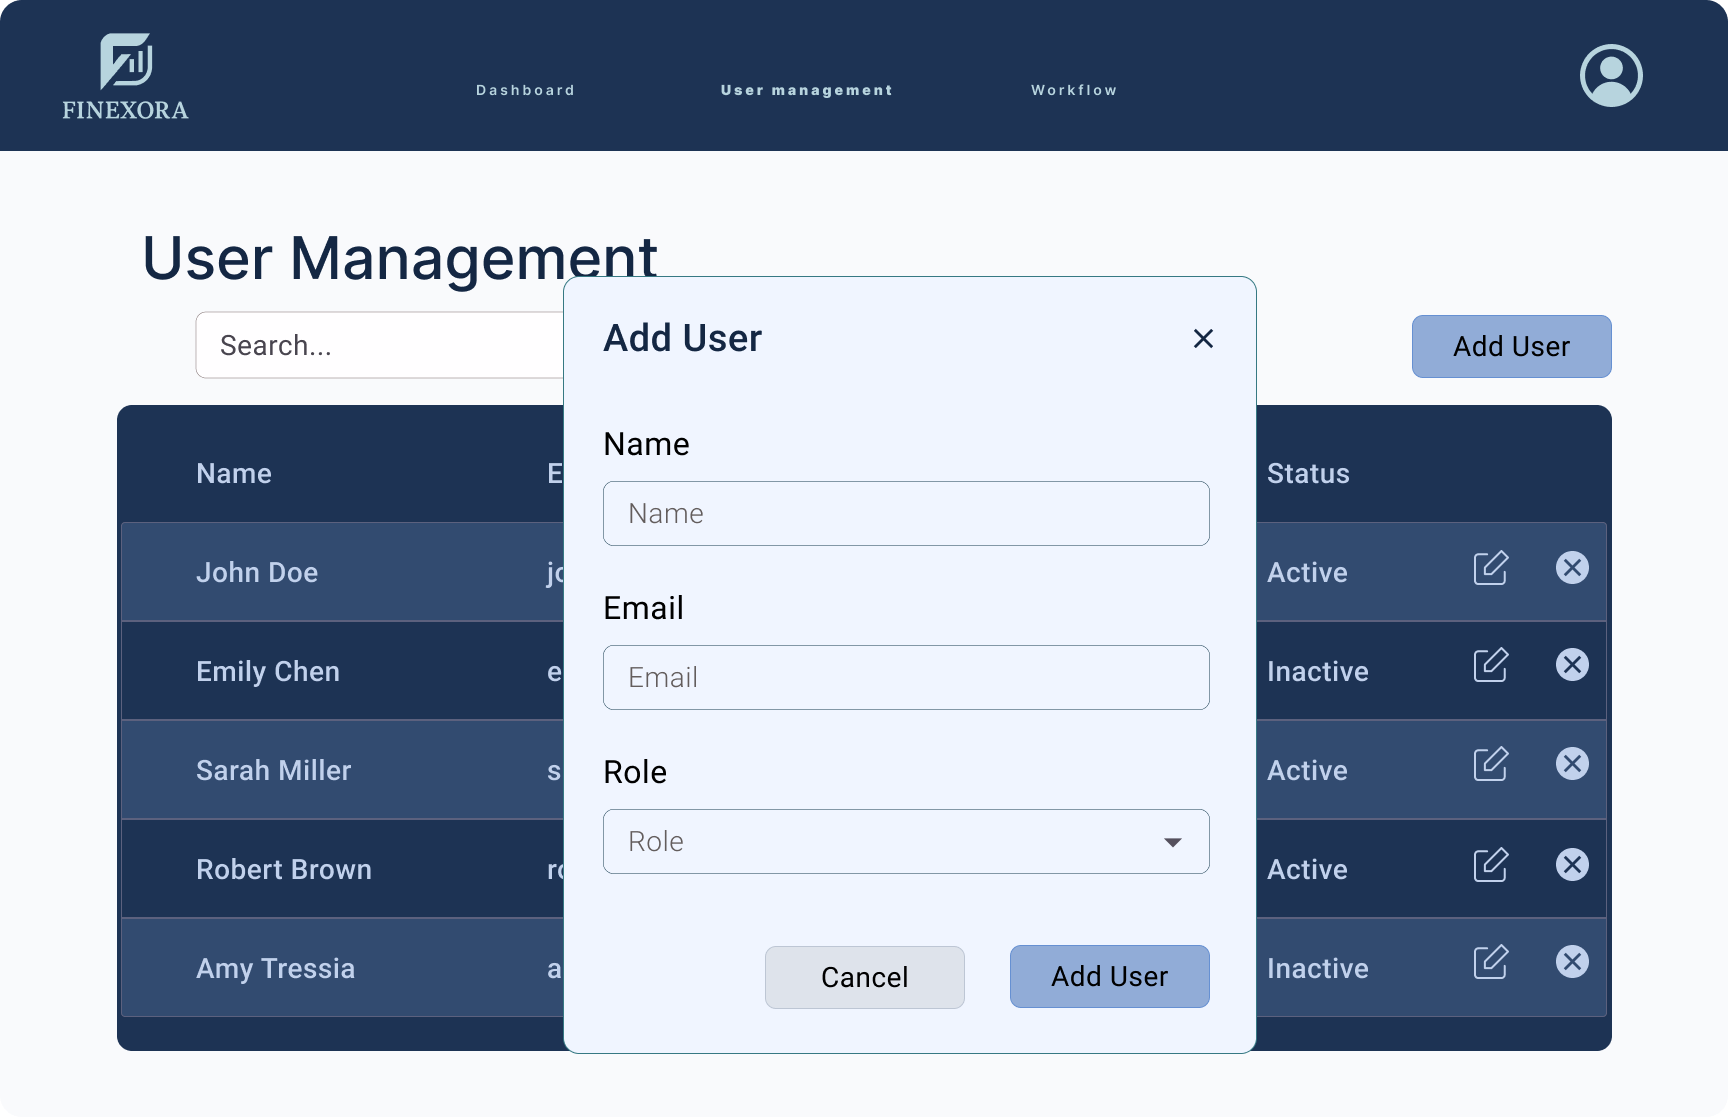Open the profile avatar menu
This screenshot has height=1117, width=1728.
click(1611, 75)
